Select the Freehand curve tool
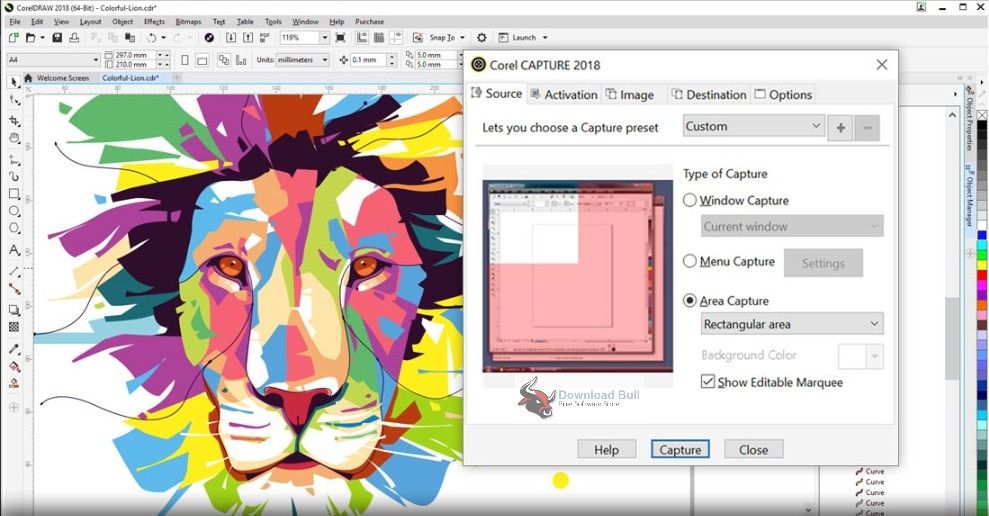This screenshot has height=516, width=989. point(14,160)
